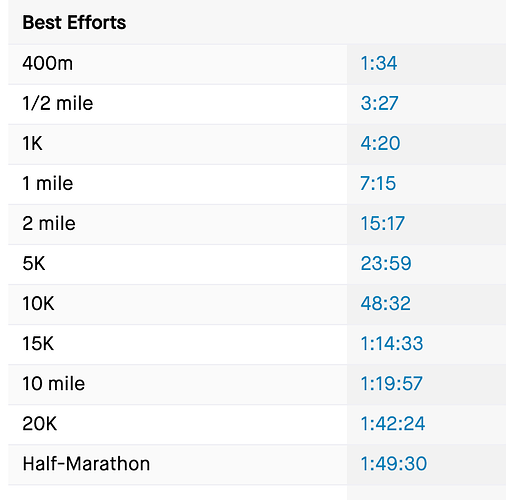The image size is (516, 500).
Task: Click the 10 mile time 1:19:57
Action: click(x=392, y=383)
